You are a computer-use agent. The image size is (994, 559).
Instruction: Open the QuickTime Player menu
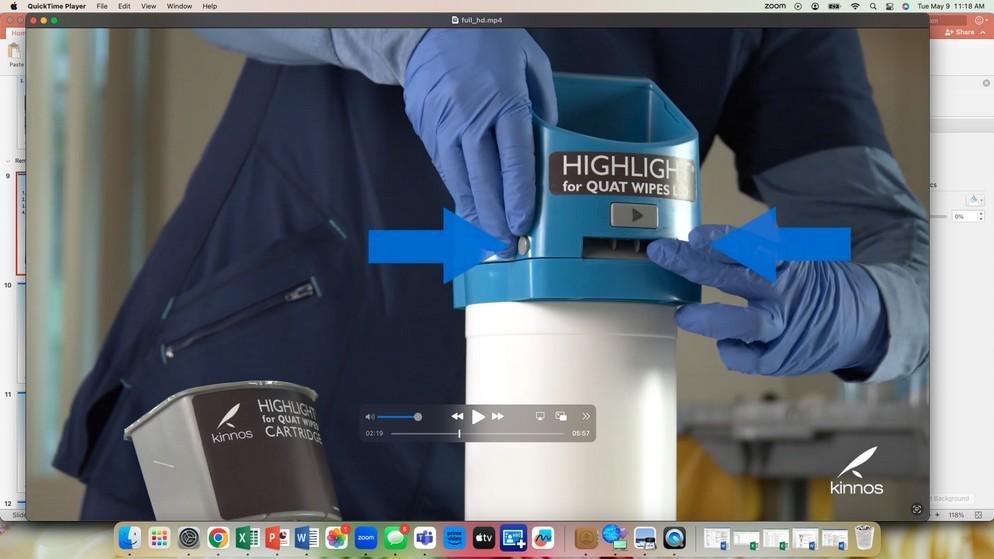(x=56, y=6)
